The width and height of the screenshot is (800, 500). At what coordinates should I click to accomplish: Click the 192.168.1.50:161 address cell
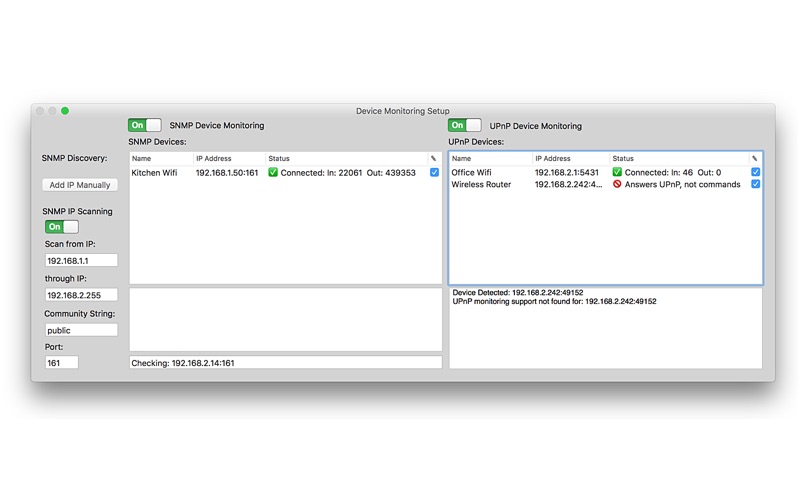coord(227,173)
